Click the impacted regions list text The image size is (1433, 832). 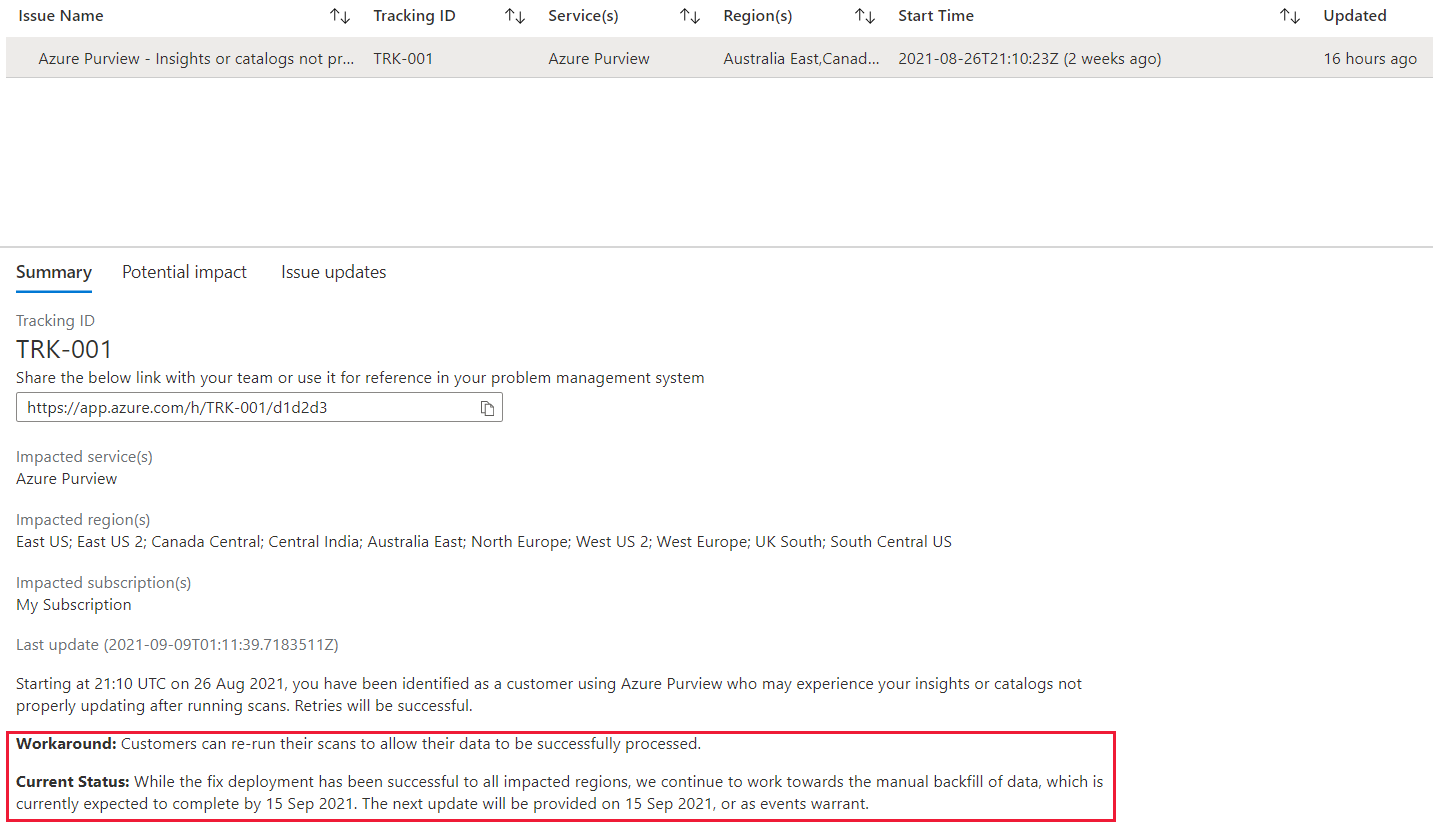pyautogui.click(x=484, y=542)
